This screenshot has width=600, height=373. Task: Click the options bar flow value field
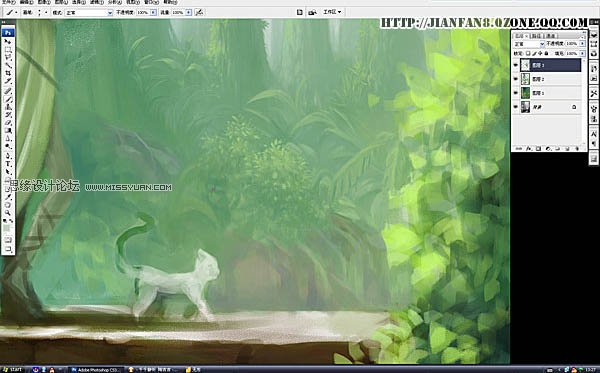(x=178, y=13)
